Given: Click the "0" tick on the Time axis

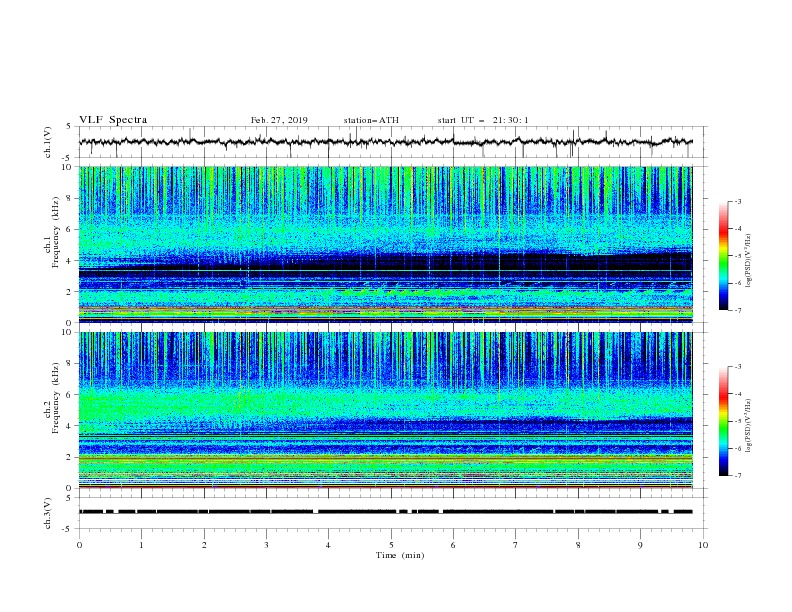Looking at the screenshot, I should coord(79,545).
